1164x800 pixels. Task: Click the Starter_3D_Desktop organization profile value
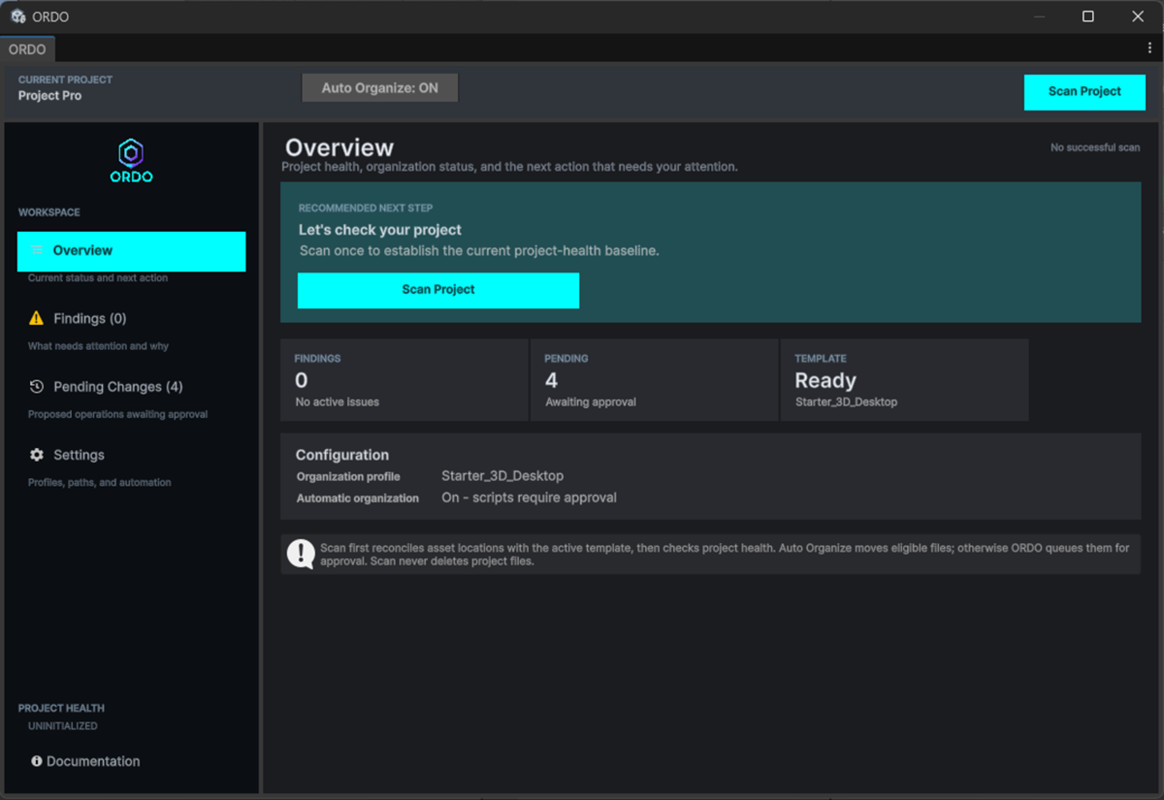point(503,476)
